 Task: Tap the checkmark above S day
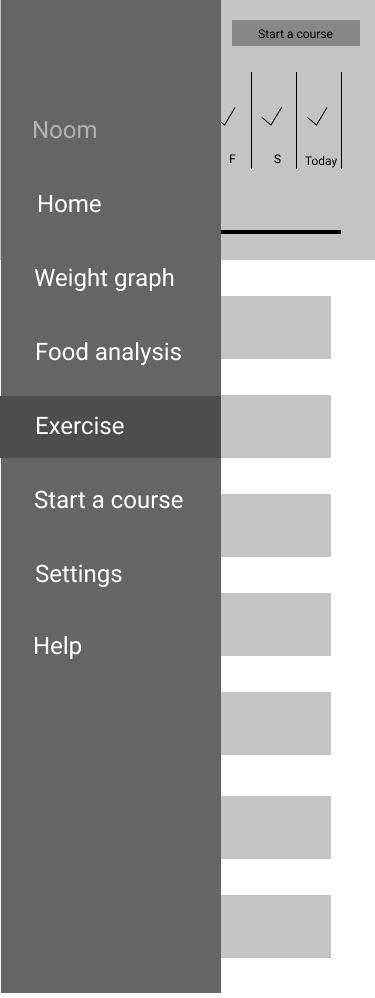coord(272,116)
